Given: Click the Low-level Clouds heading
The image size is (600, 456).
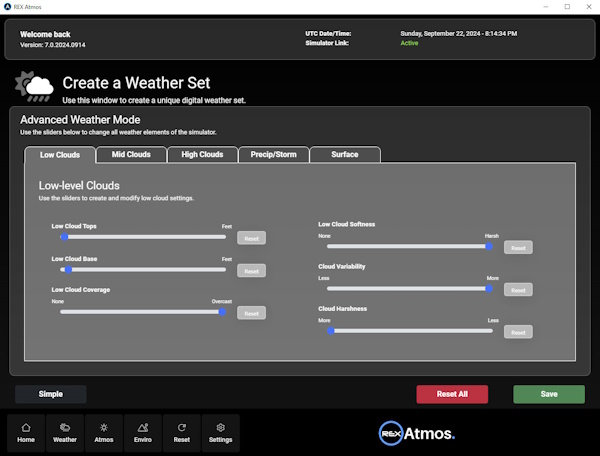Looking at the screenshot, I should (x=79, y=186).
